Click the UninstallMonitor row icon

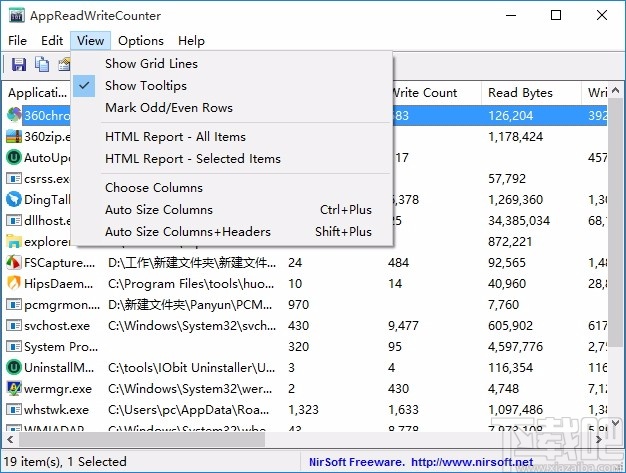click(14, 367)
